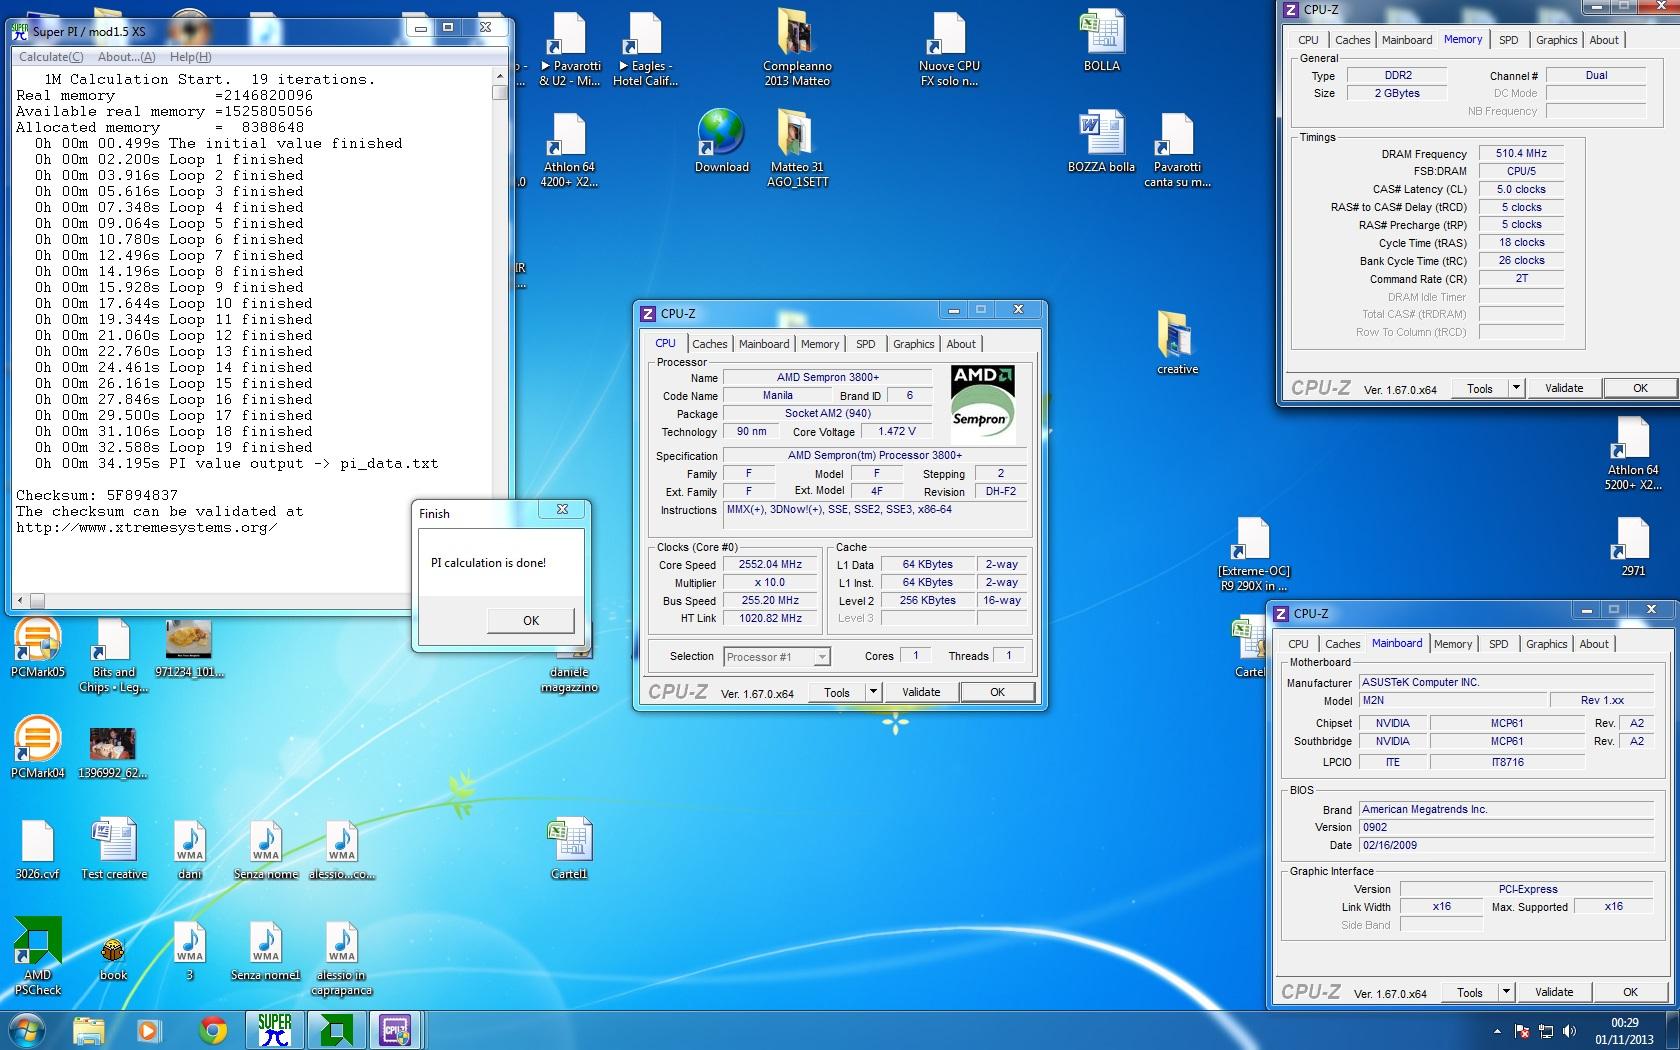The height and width of the screenshot is (1050, 1680).
Task: Open the About menu in Super PI
Action: [126, 57]
